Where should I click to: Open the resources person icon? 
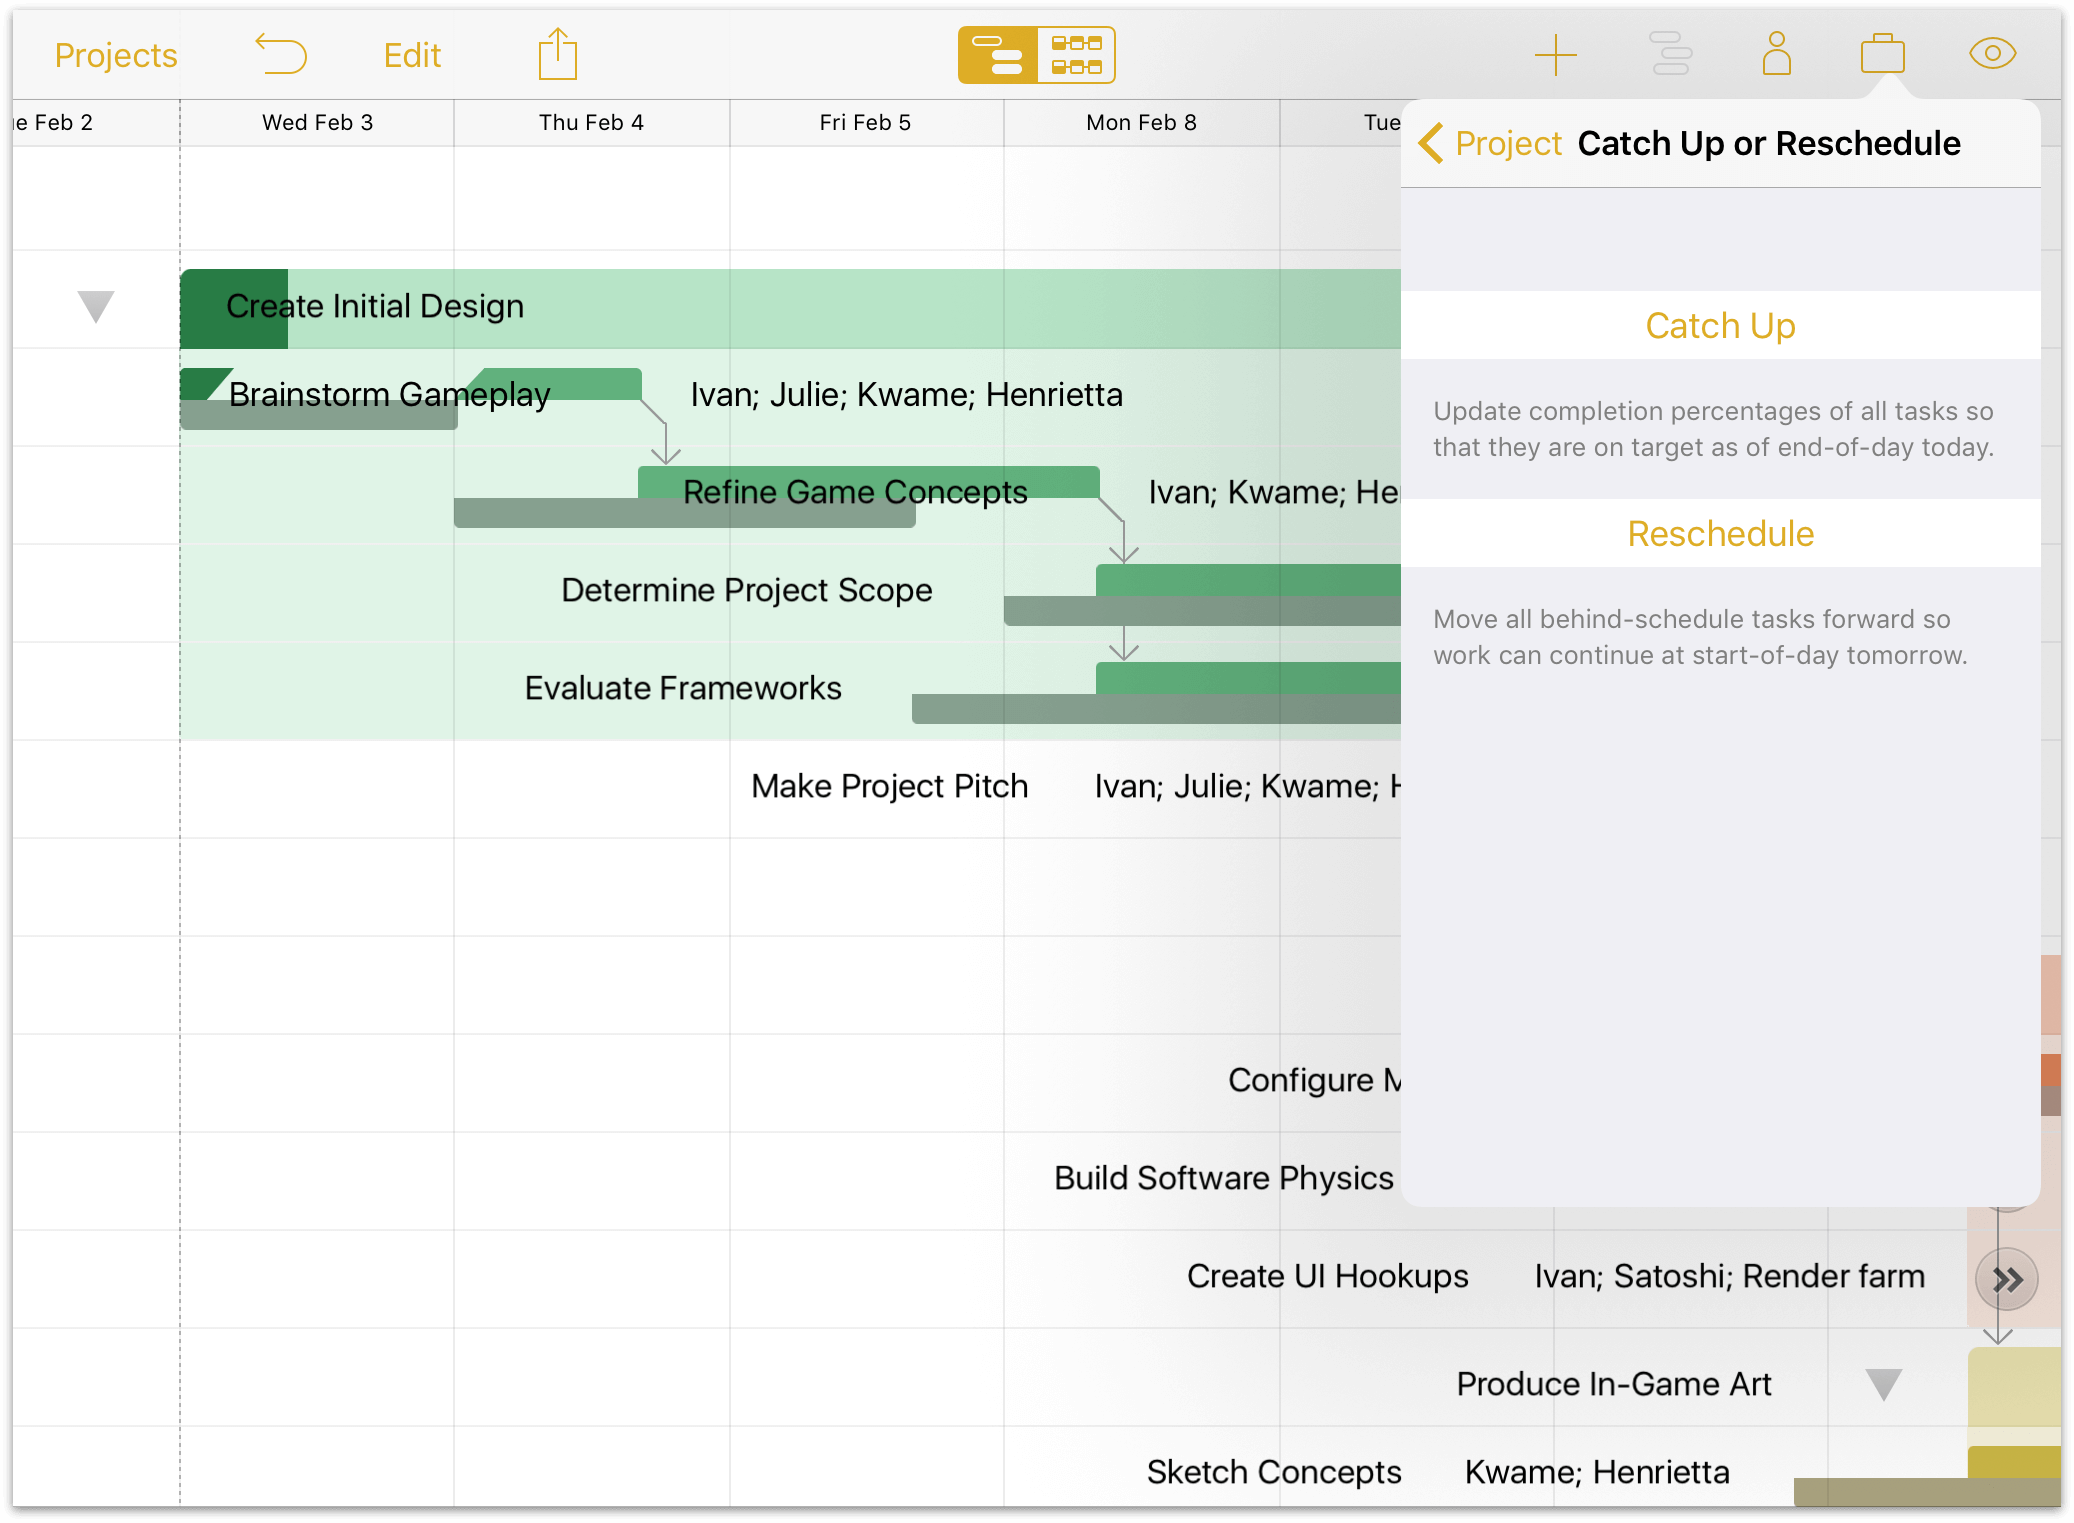point(1776,54)
